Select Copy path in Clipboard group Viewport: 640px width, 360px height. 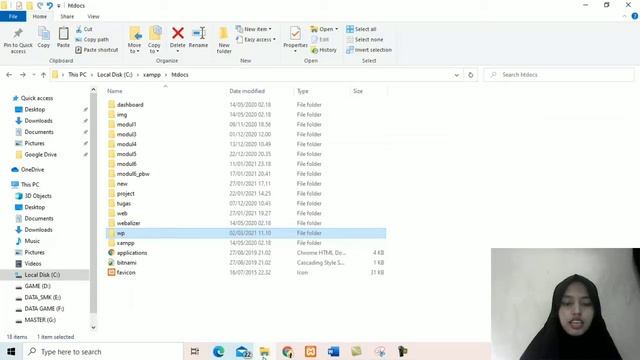(92, 40)
